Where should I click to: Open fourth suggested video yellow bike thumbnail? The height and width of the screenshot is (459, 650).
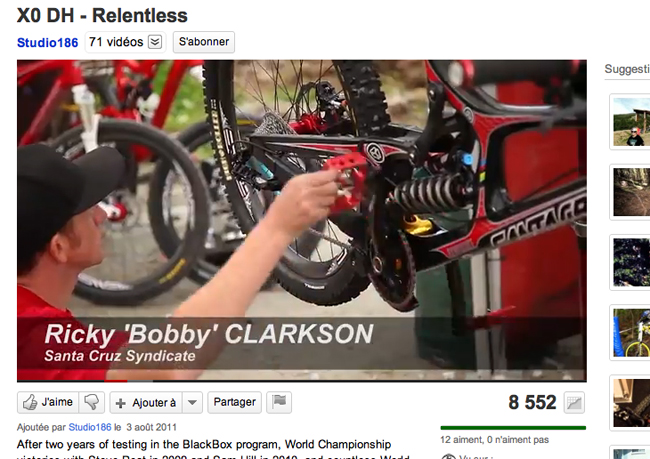coord(631,333)
